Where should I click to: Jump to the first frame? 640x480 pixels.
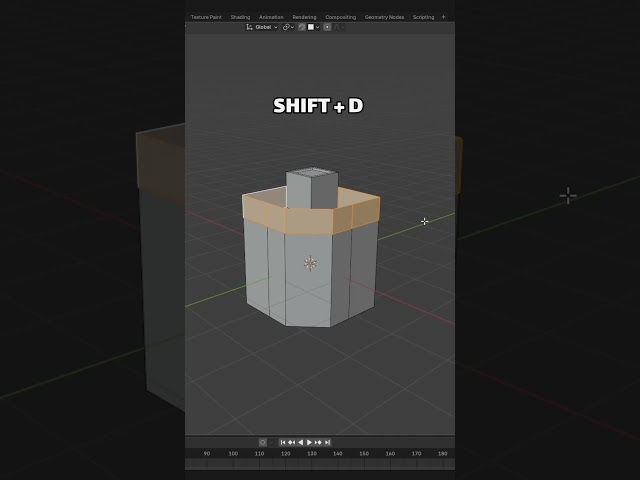283,442
